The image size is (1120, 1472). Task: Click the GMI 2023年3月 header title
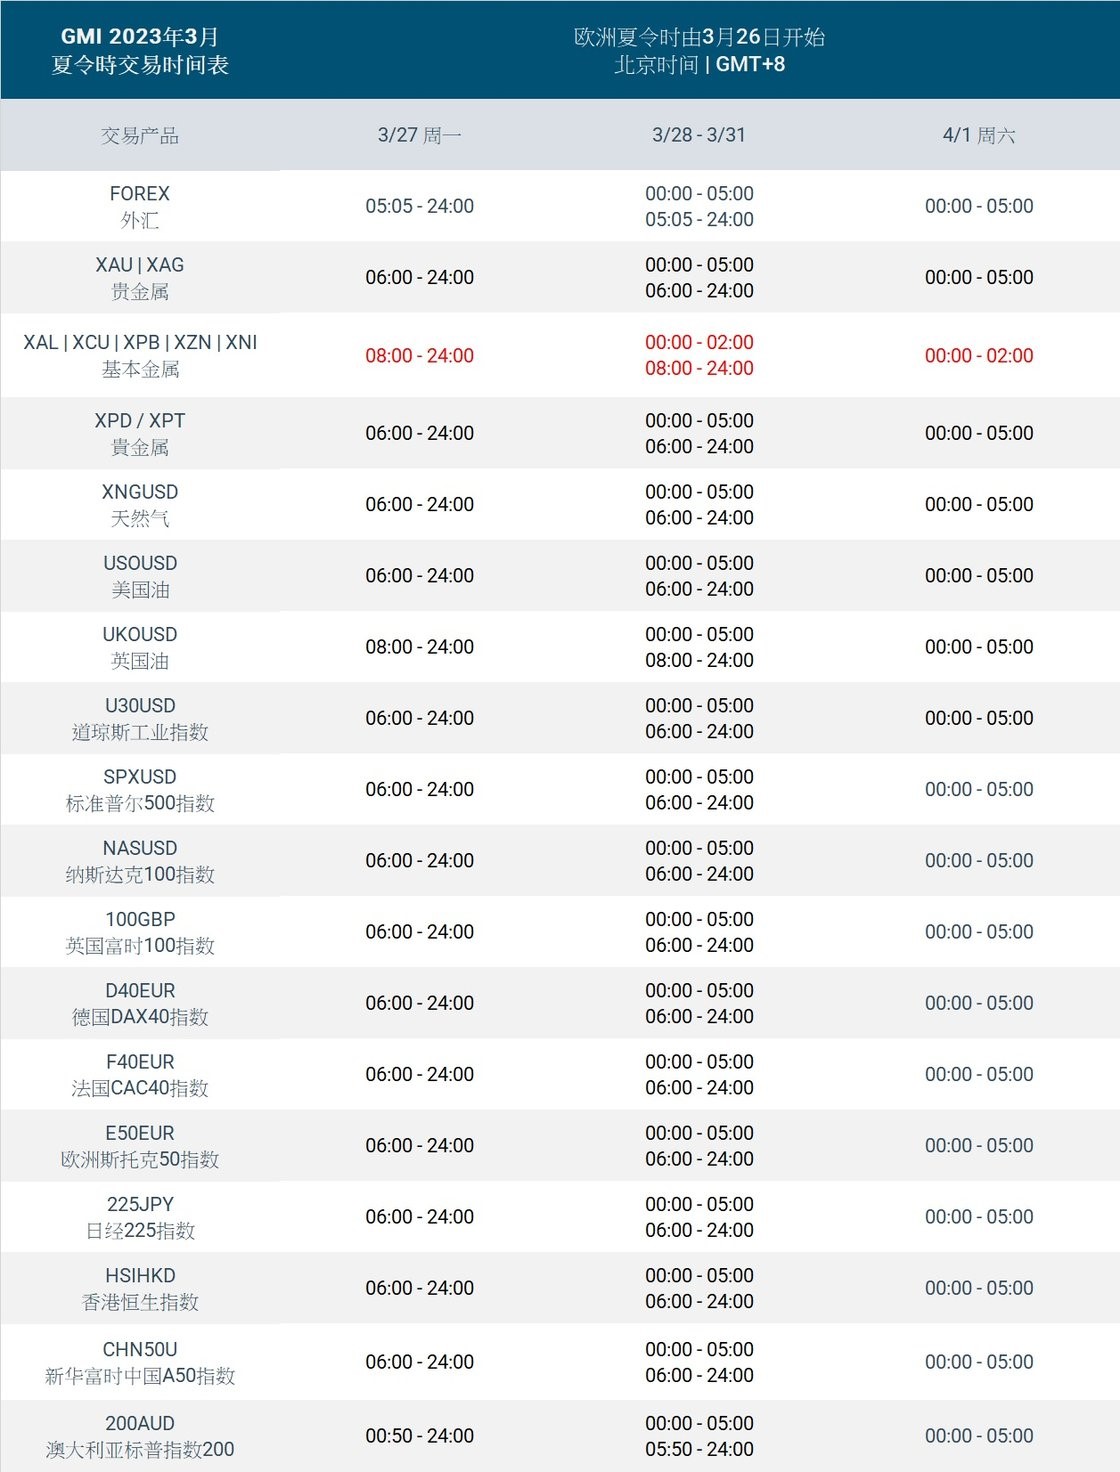click(140, 37)
